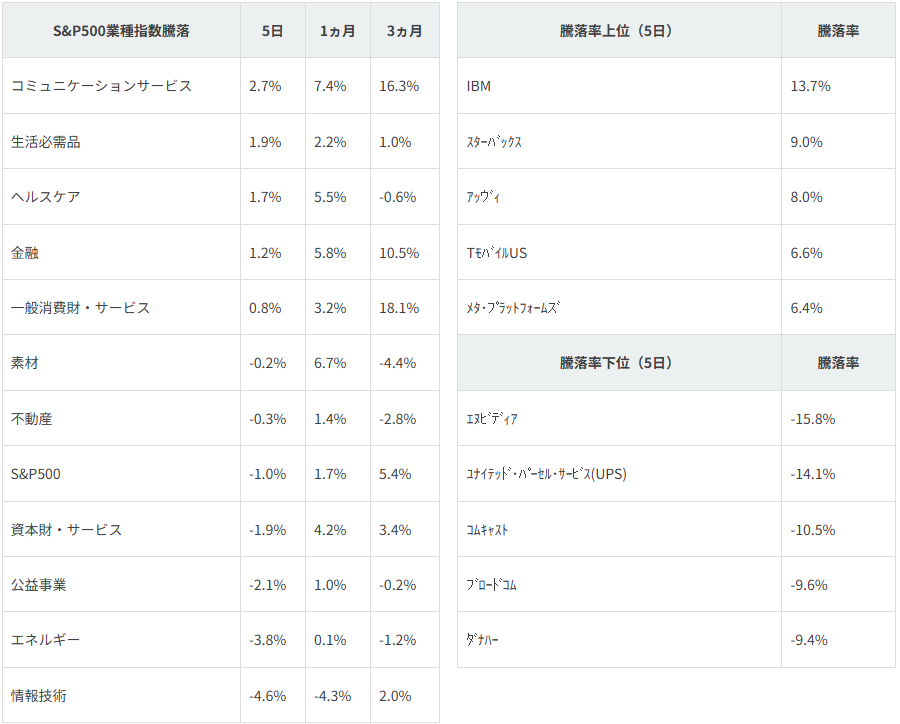Click the ユナイテッド・パーセル・サービス(UPS) cell
Screen dimensions: 900x724
(546, 474)
